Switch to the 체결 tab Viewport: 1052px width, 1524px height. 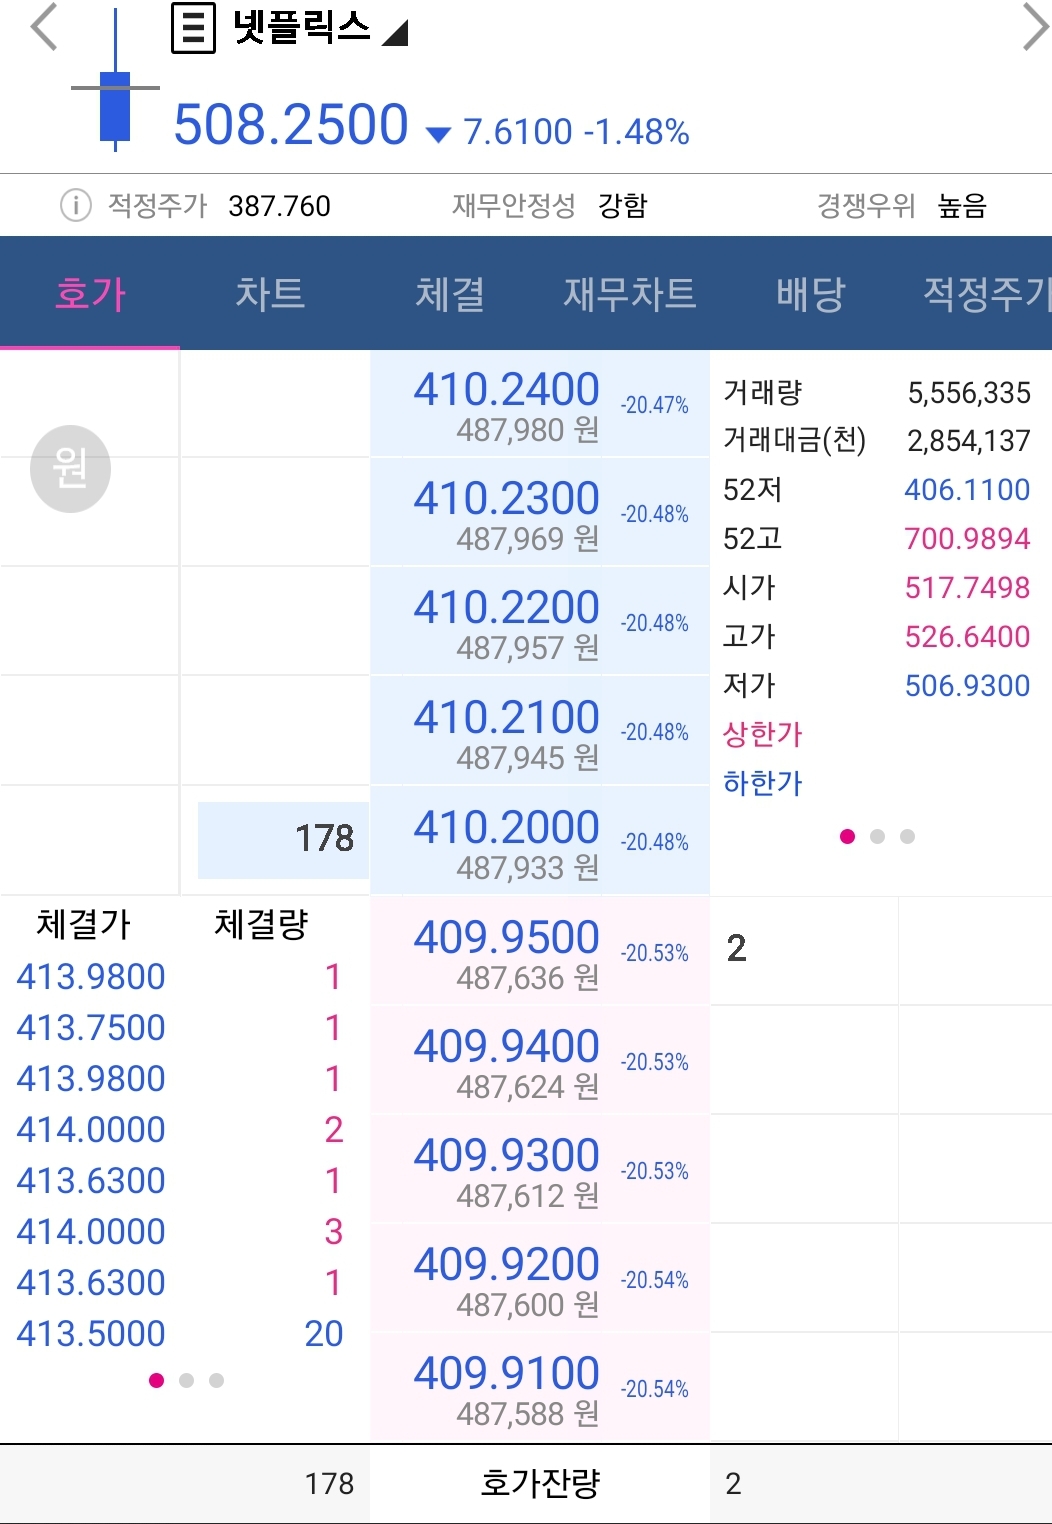[450, 293]
